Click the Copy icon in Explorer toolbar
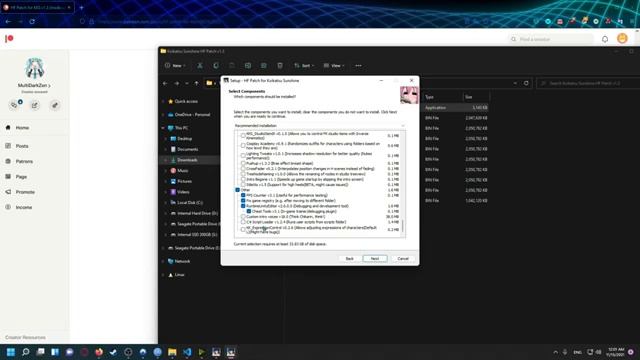The image size is (640, 360). (x=216, y=65)
